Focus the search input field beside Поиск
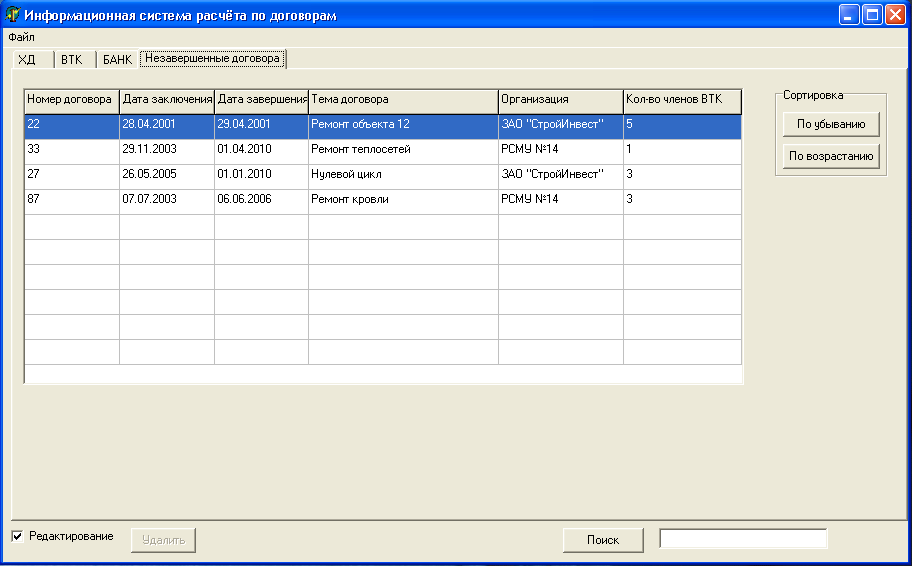912x566 pixels. (743, 538)
